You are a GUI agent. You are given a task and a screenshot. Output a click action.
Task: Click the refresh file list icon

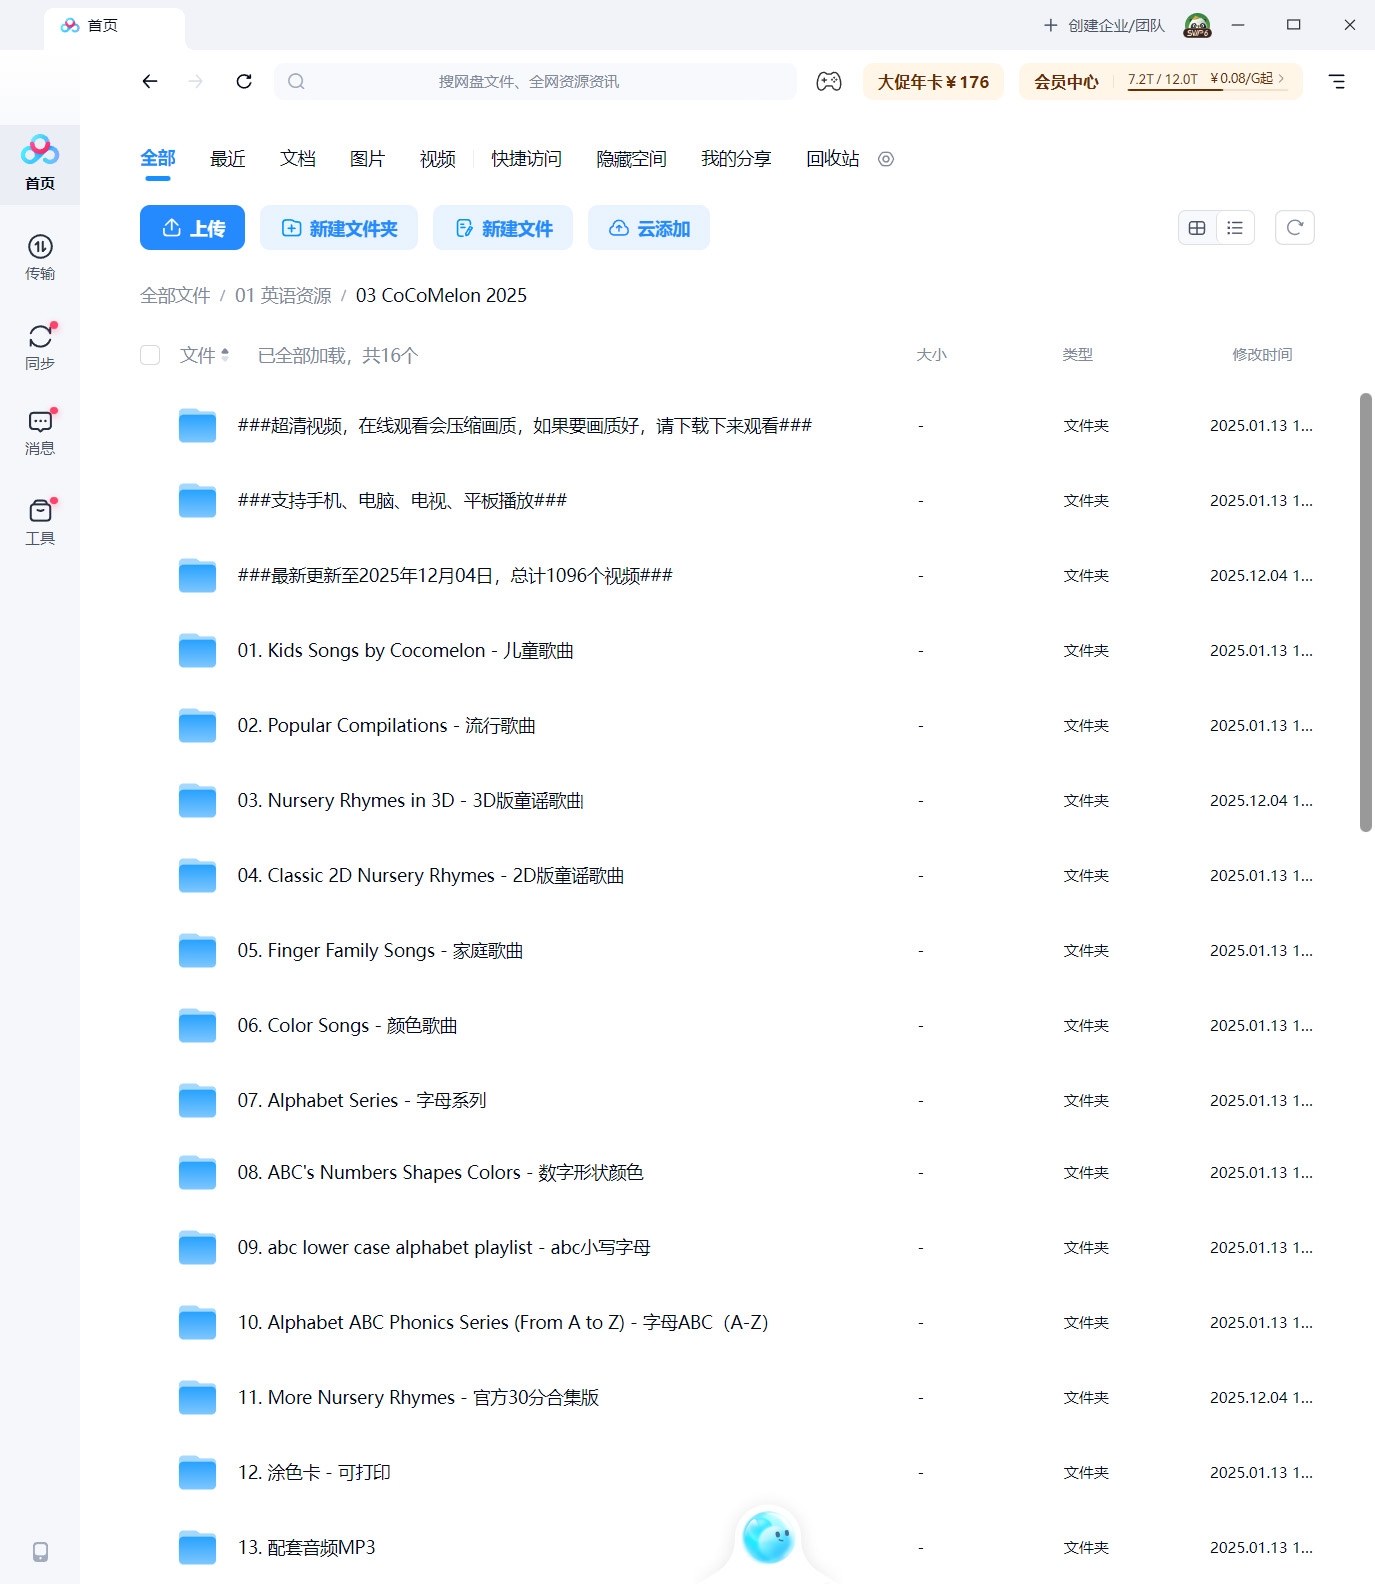pos(1294,228)
